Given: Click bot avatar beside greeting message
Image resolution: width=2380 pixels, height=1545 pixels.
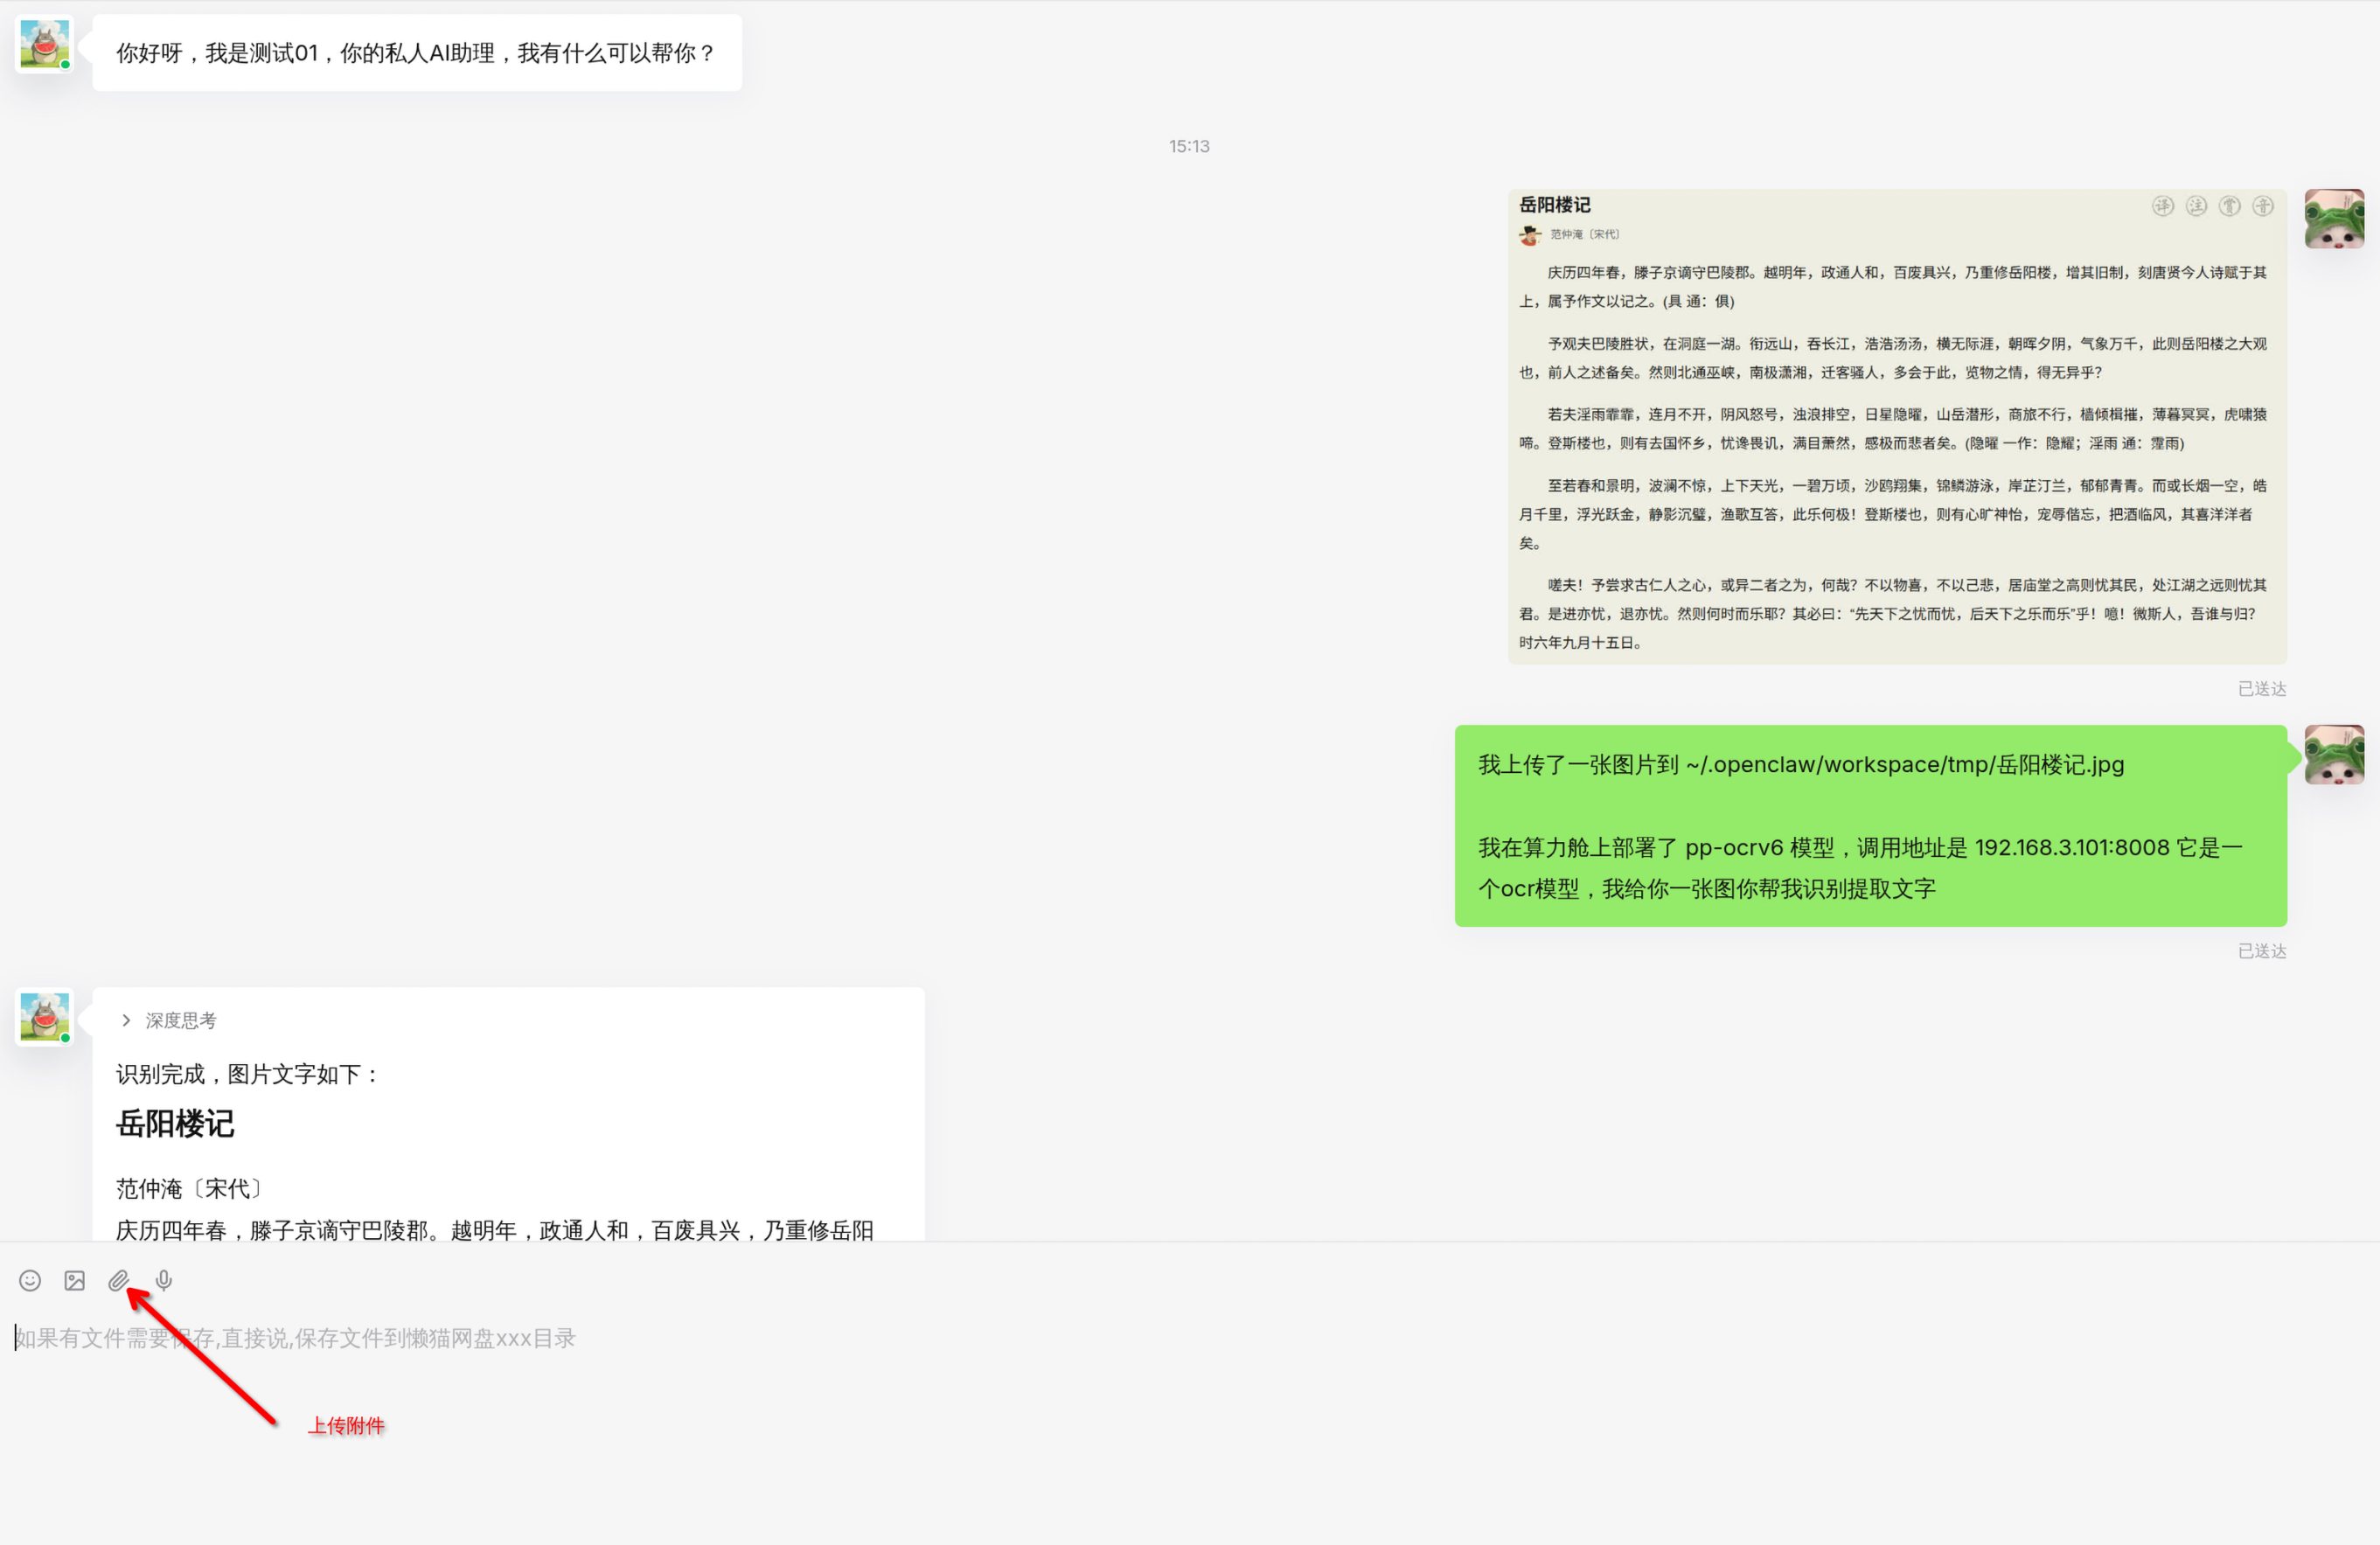Looking at the screenshot, I should tap(45, 45).
